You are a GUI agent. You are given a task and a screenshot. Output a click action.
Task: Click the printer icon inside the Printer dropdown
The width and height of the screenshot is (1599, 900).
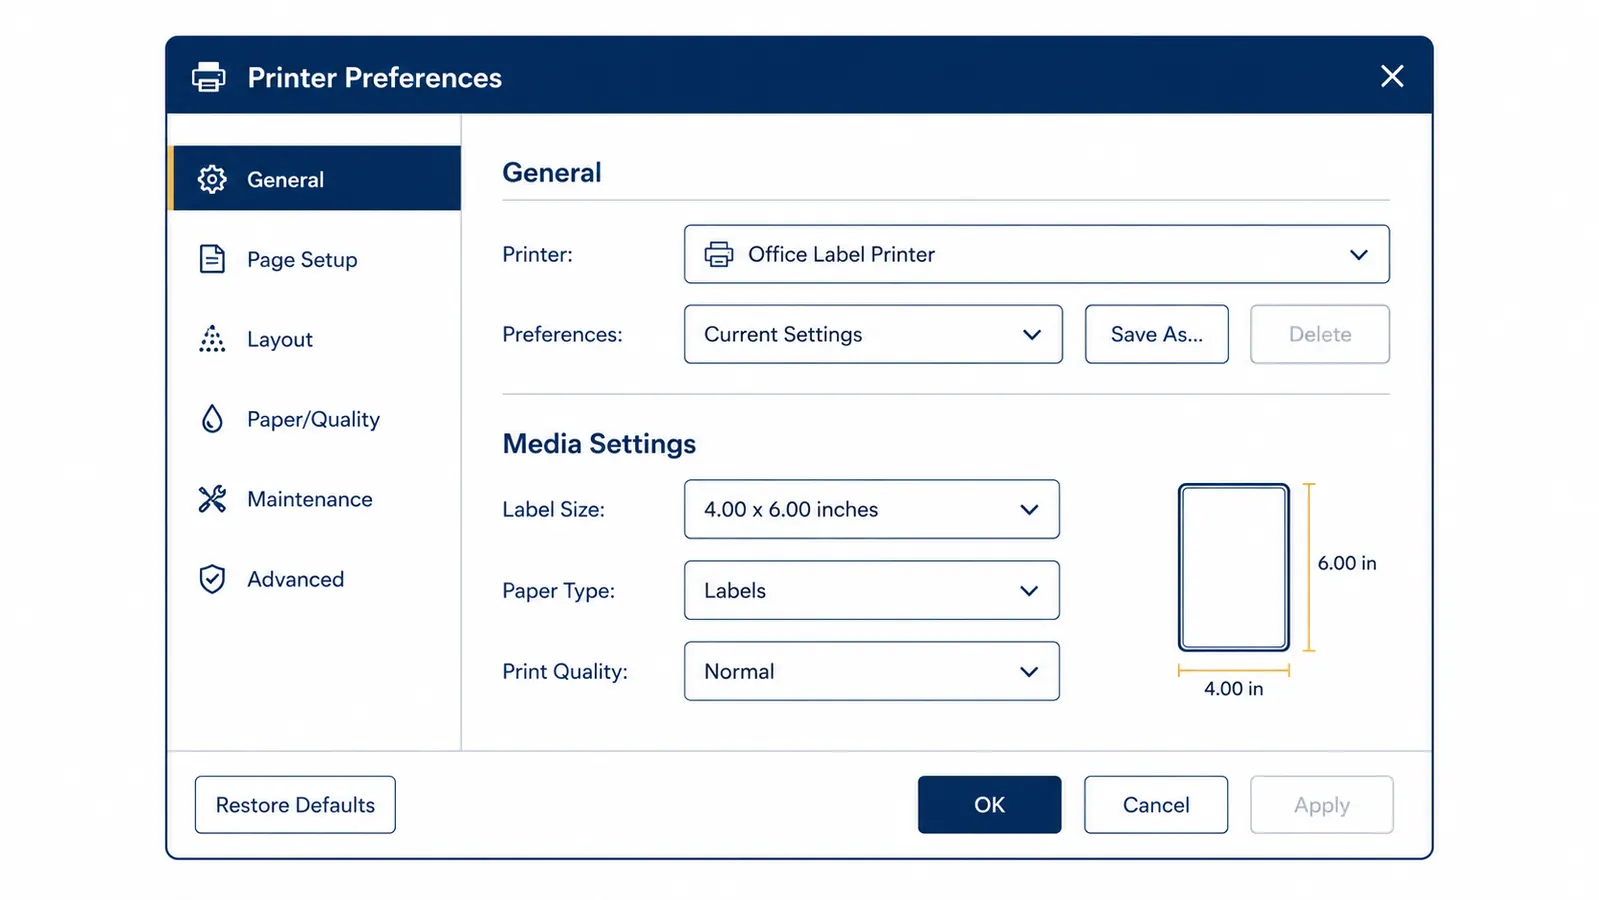[719, 254]
